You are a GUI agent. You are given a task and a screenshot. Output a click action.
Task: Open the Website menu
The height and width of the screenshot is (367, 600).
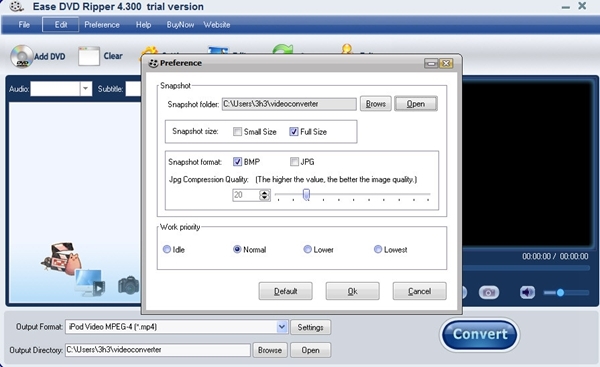coord(217,24)
